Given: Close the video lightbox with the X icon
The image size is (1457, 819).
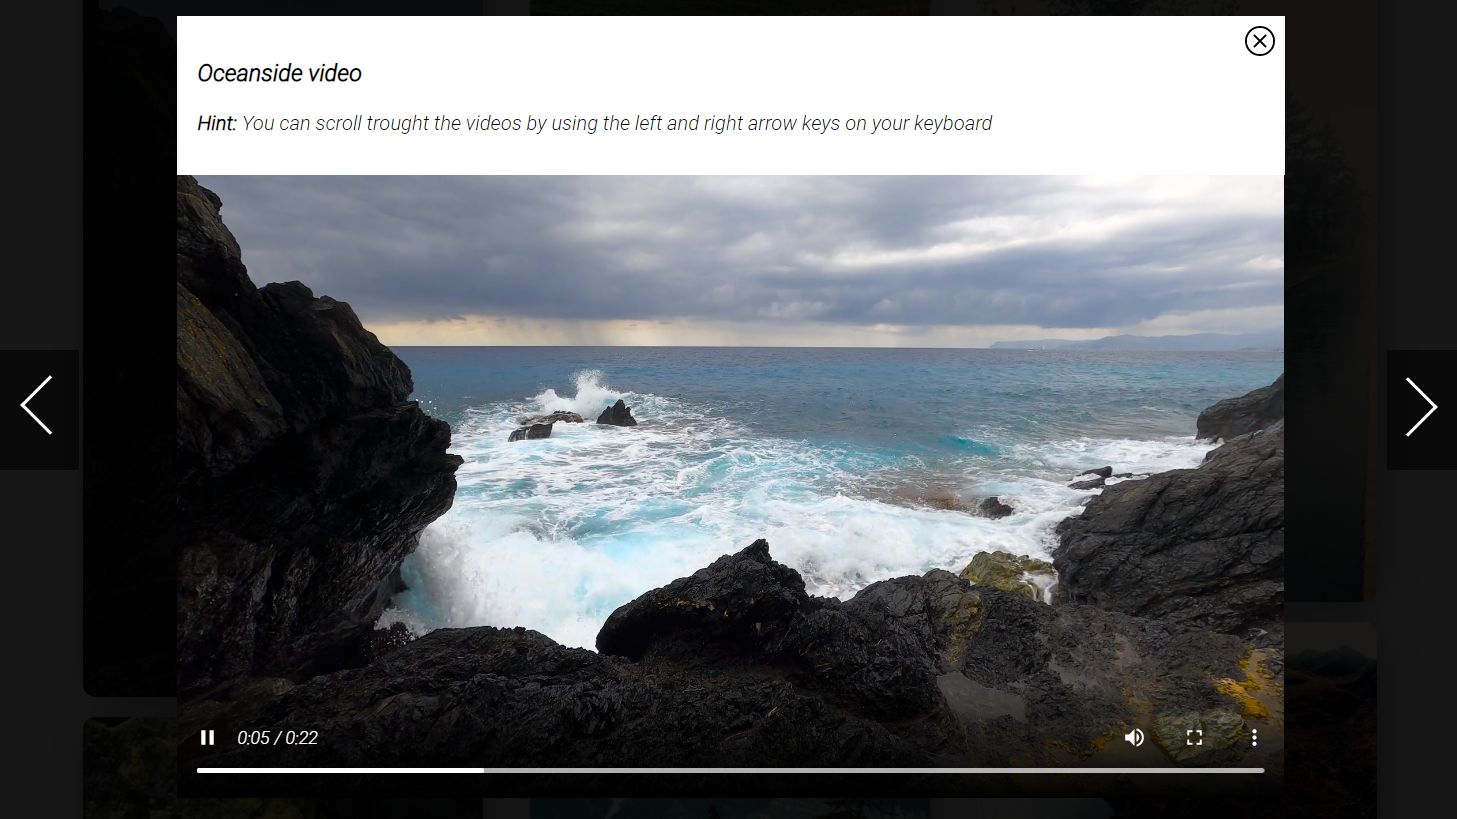Looking at the screenshot, I should click(1259, 41).
